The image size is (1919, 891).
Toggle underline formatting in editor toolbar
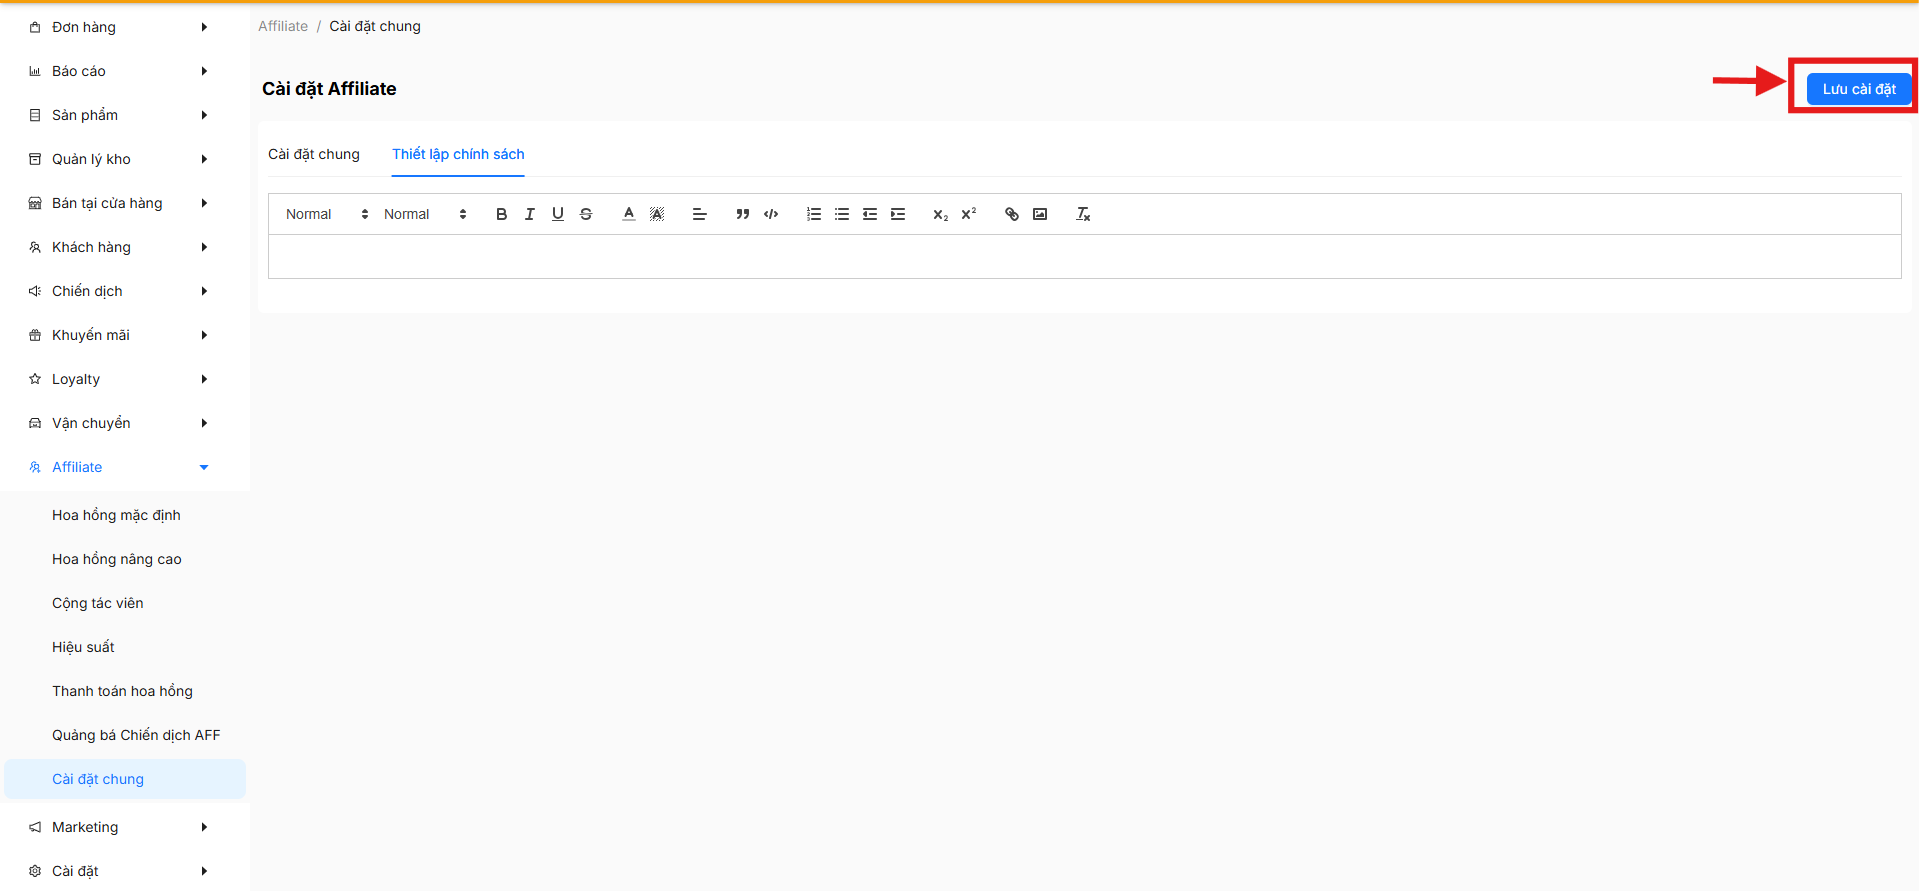tap(558, 214)
